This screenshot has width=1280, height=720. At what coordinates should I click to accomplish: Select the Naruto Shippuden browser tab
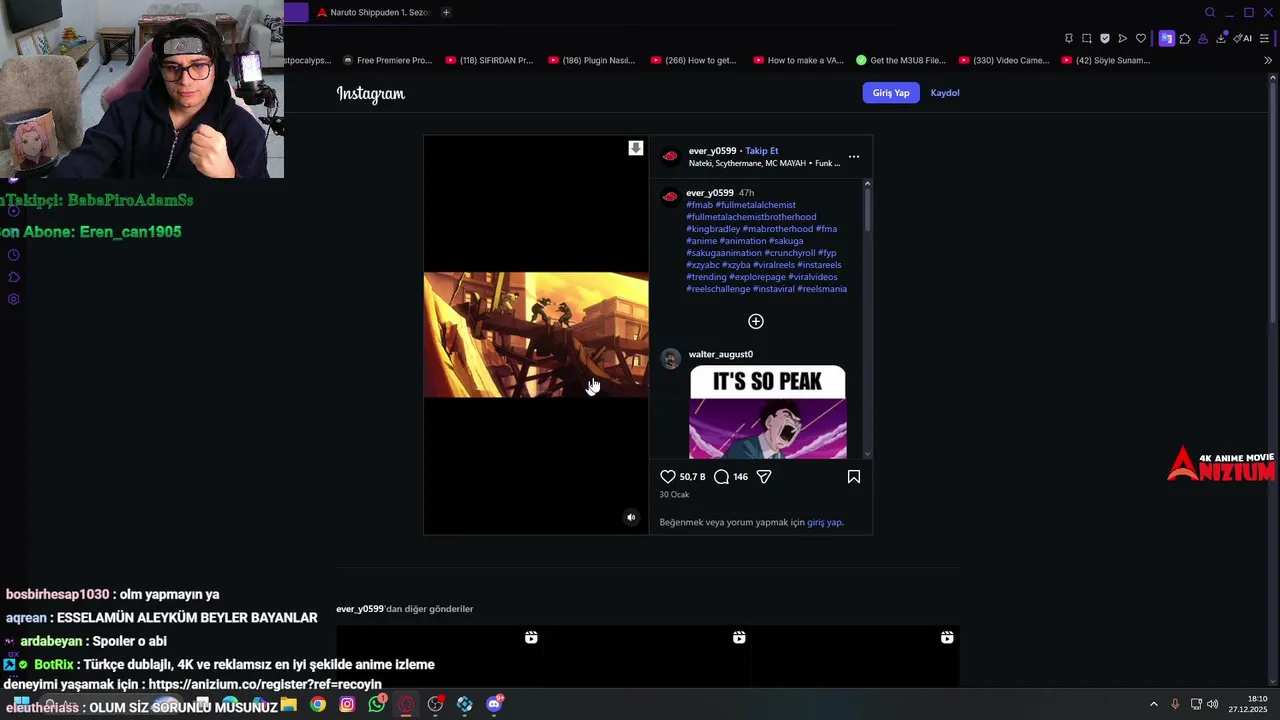(x=371, y=12)
